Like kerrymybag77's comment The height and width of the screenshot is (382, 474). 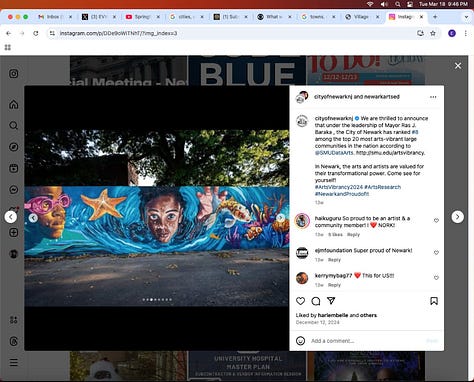(436, 278)
